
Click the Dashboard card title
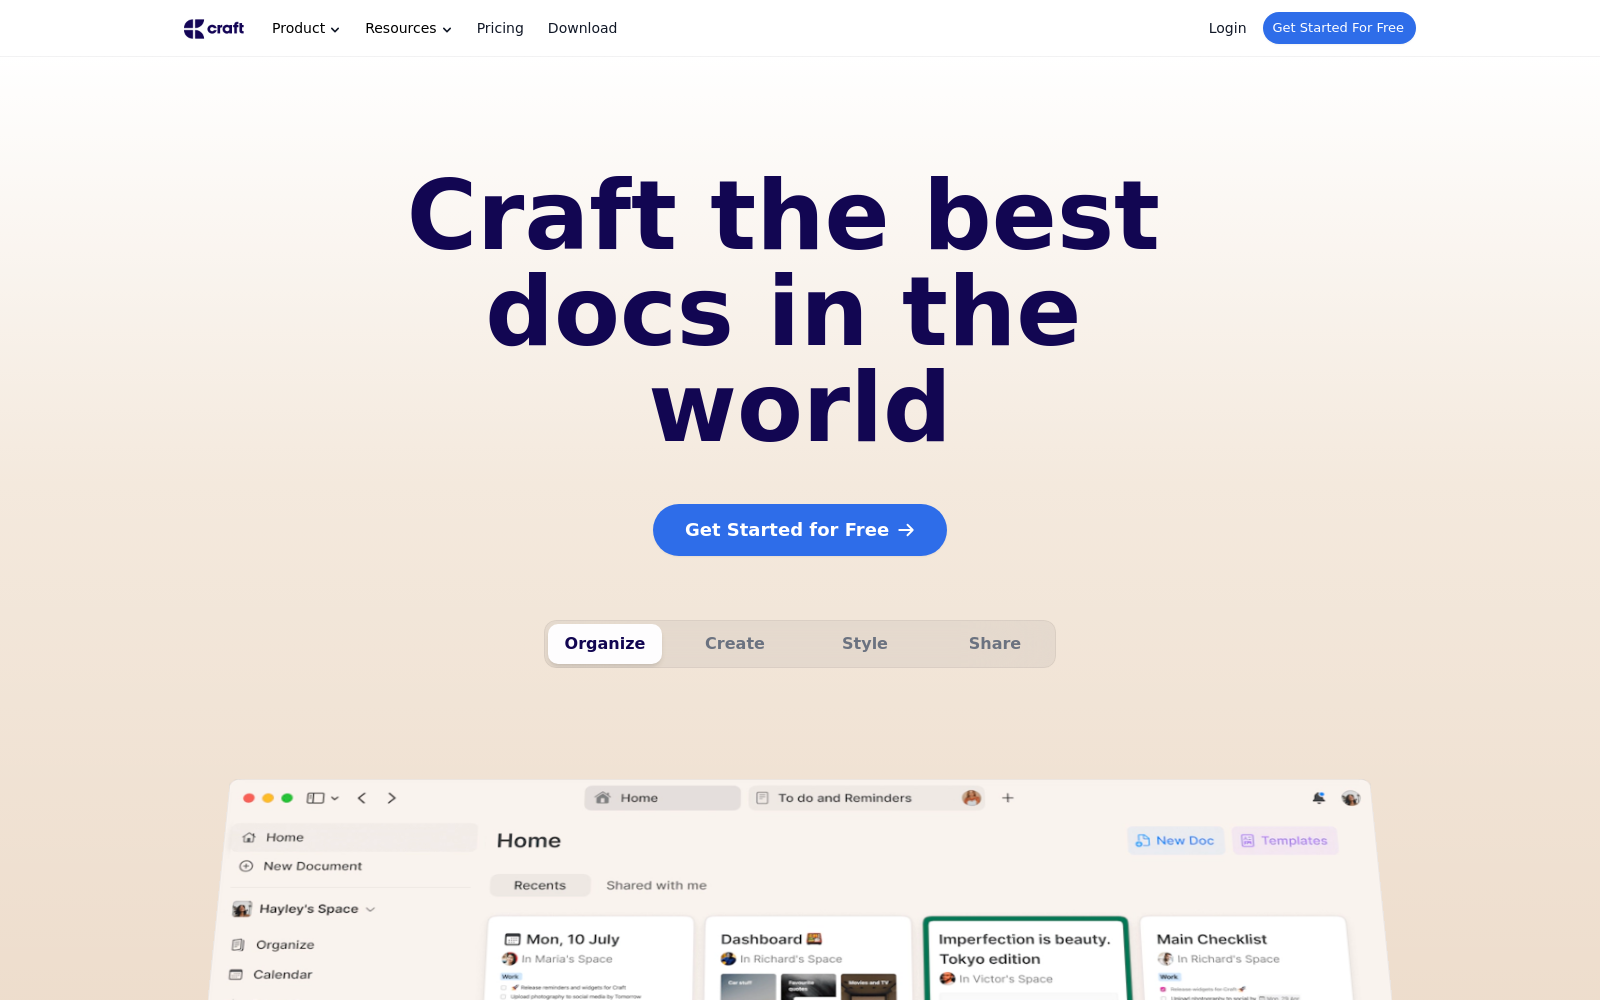point(771,940)
